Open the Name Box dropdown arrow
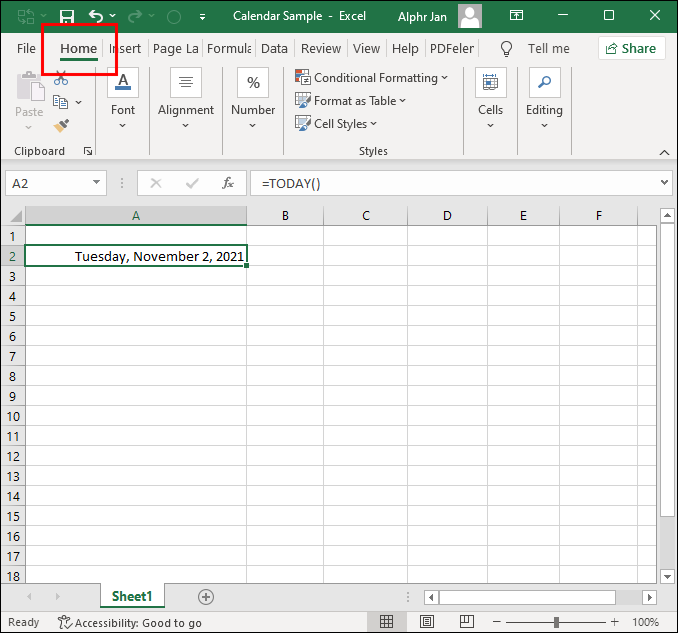The height and width of the screenshot is (633, 678). pyautogui.click(x=97, y=183)
